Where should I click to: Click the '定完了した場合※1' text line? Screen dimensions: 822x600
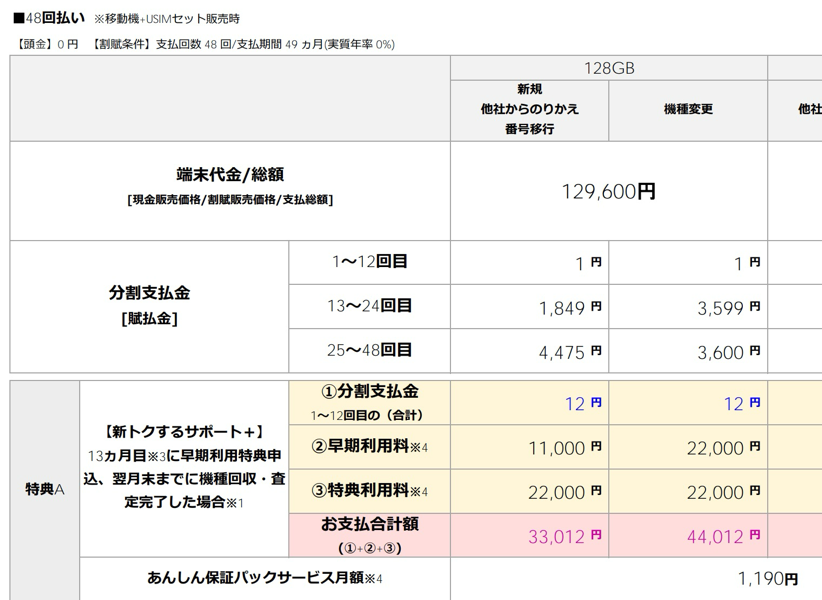coord(183,502)
